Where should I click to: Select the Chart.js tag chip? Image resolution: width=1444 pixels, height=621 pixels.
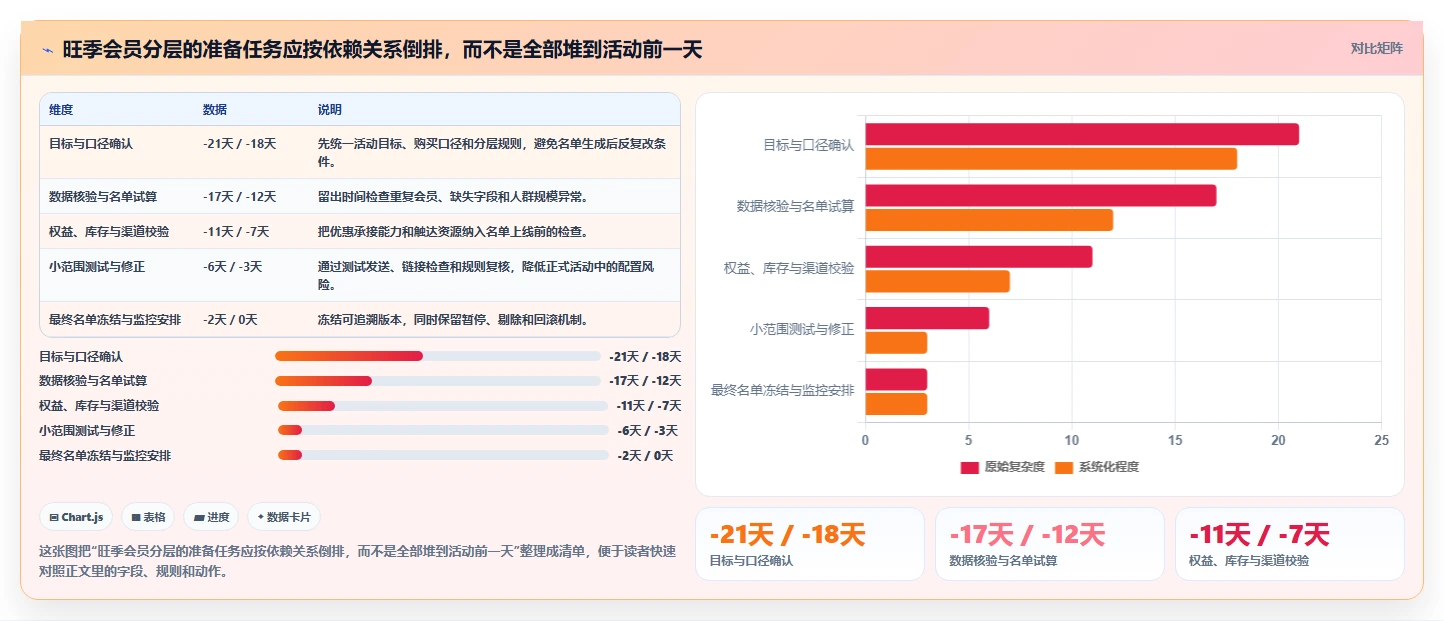tap(77, 517)
